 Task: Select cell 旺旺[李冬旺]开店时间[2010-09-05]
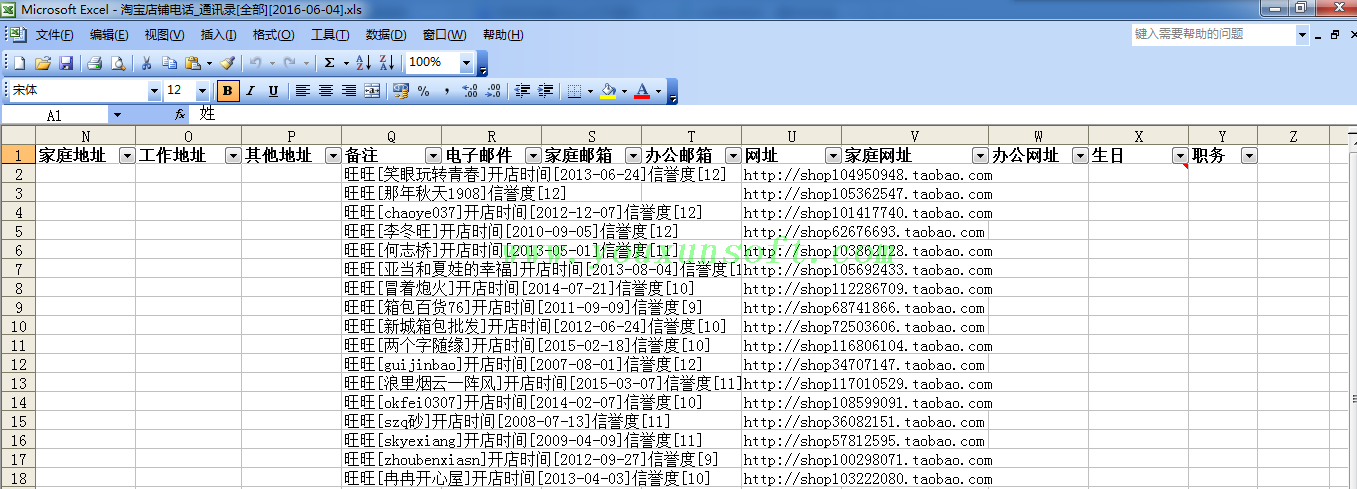[391, 232]
